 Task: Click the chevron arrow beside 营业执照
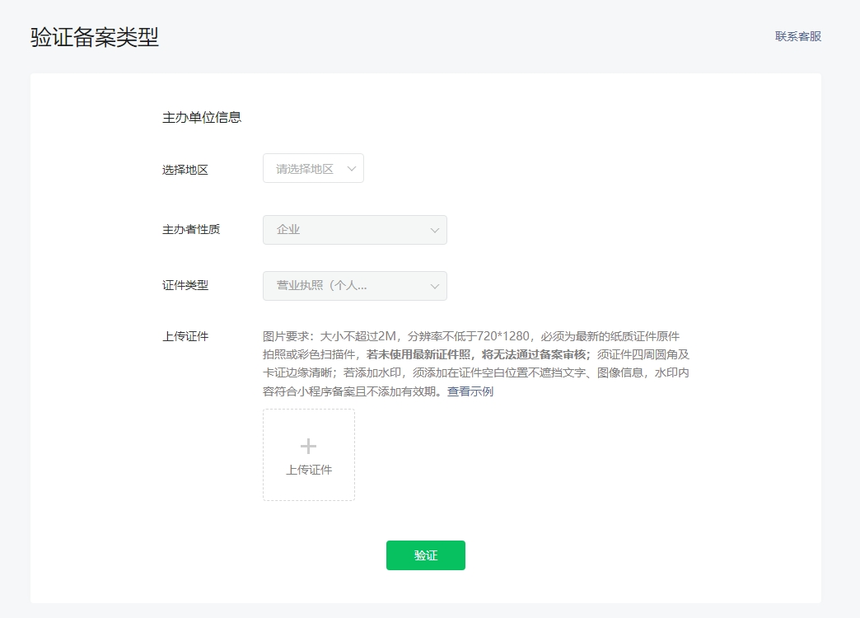tap(434, 286)
